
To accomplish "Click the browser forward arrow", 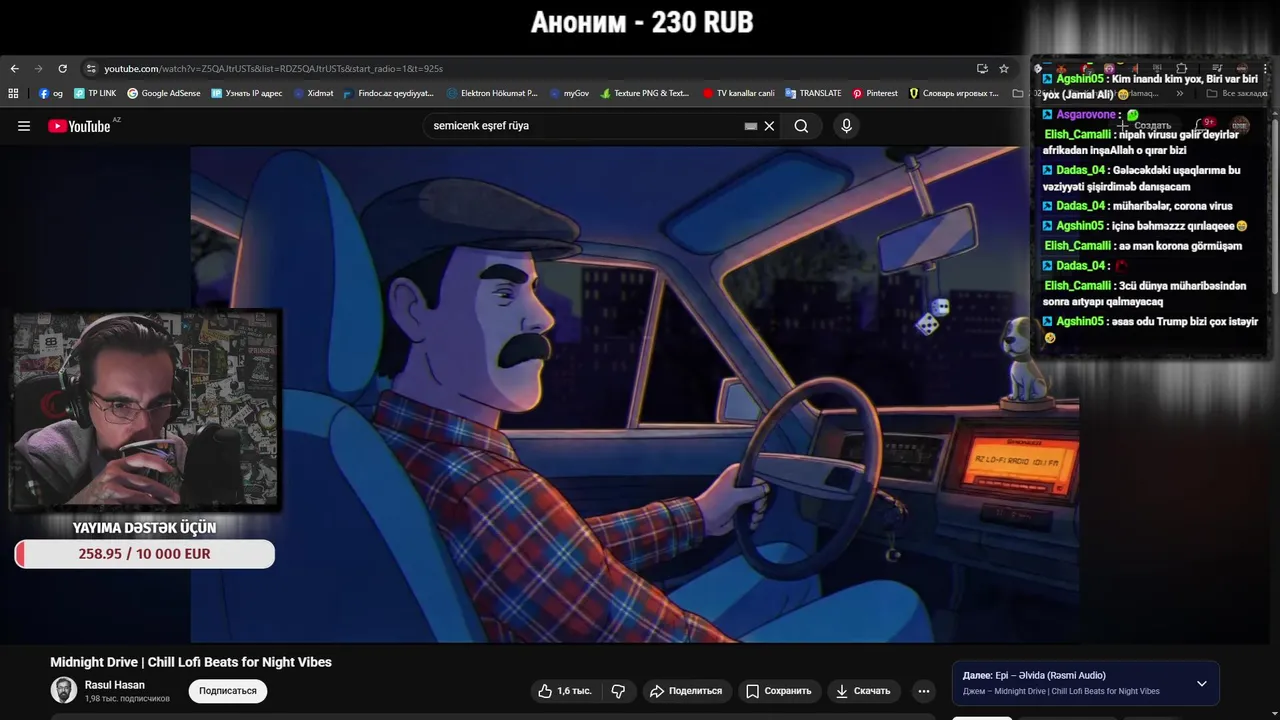I will [38, 69].
